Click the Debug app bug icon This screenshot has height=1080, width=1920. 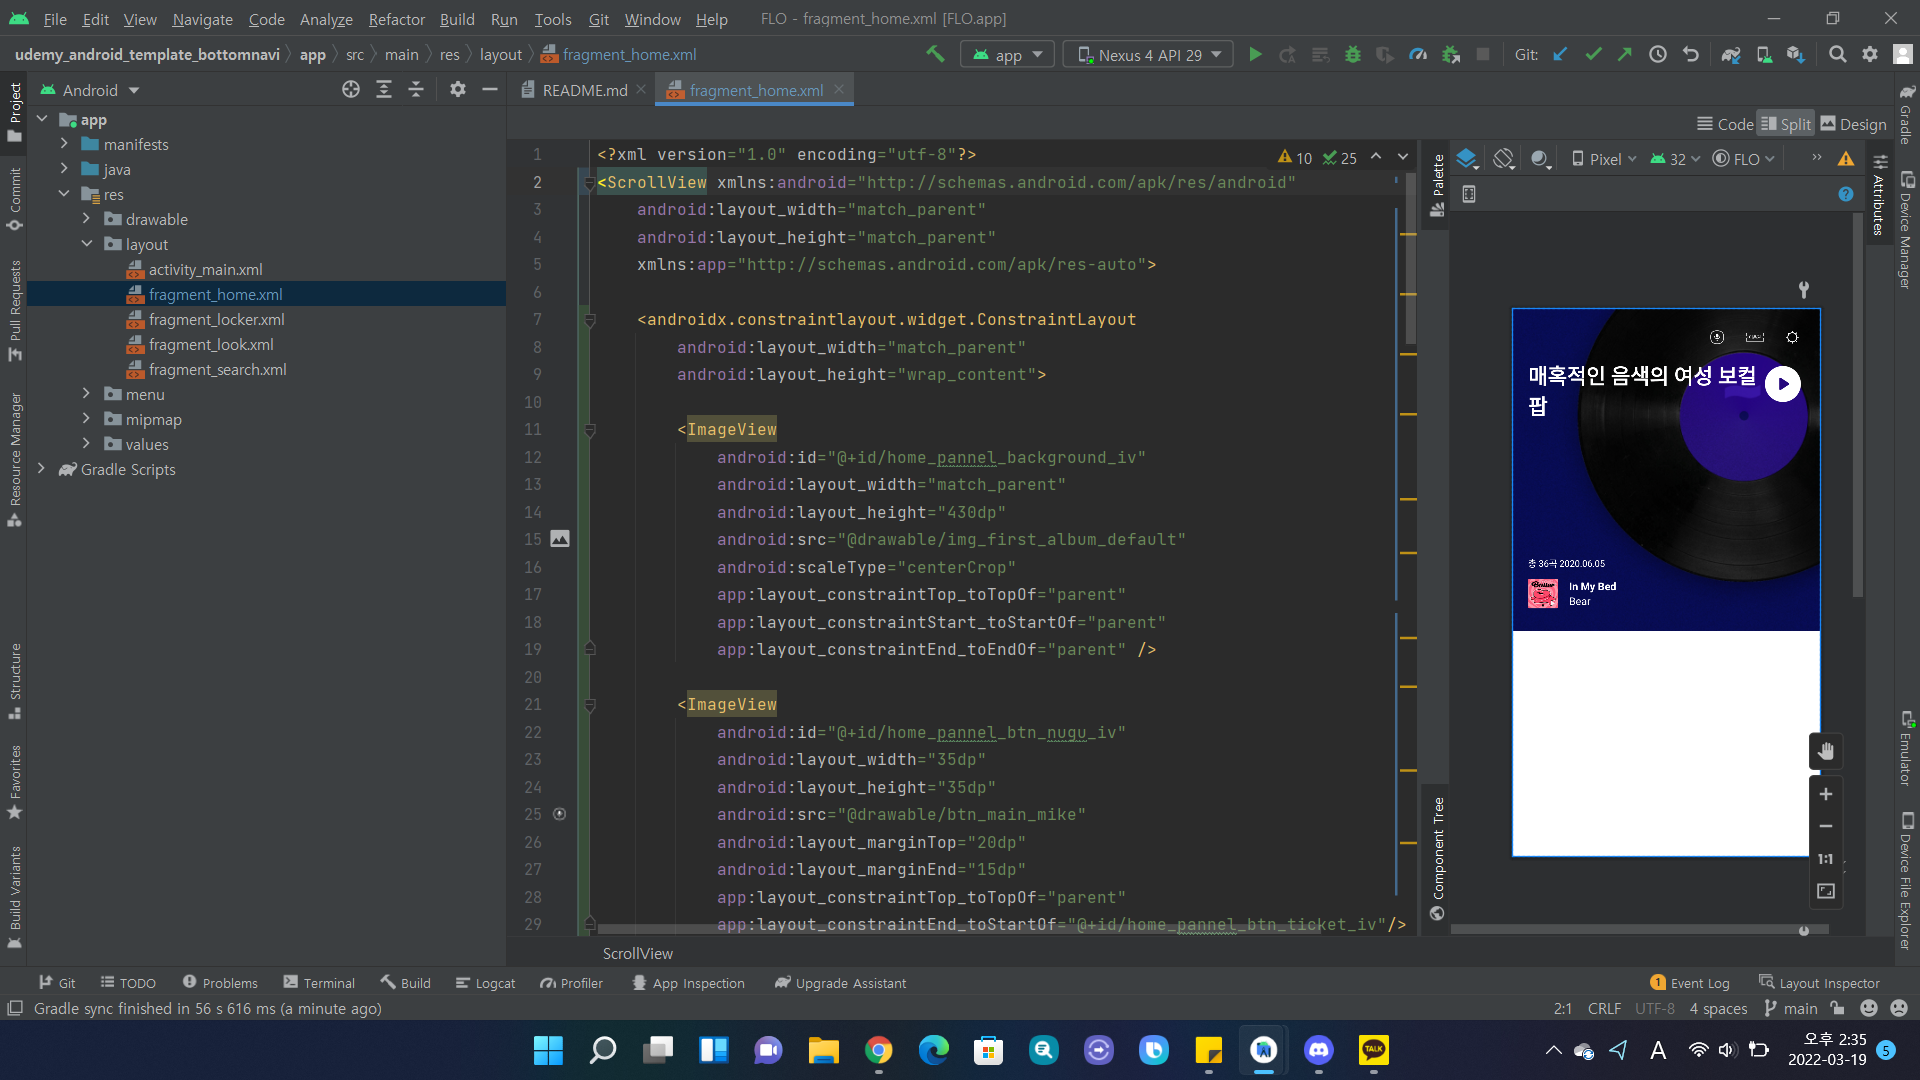pyautogui.click(x=1352, y=55)
